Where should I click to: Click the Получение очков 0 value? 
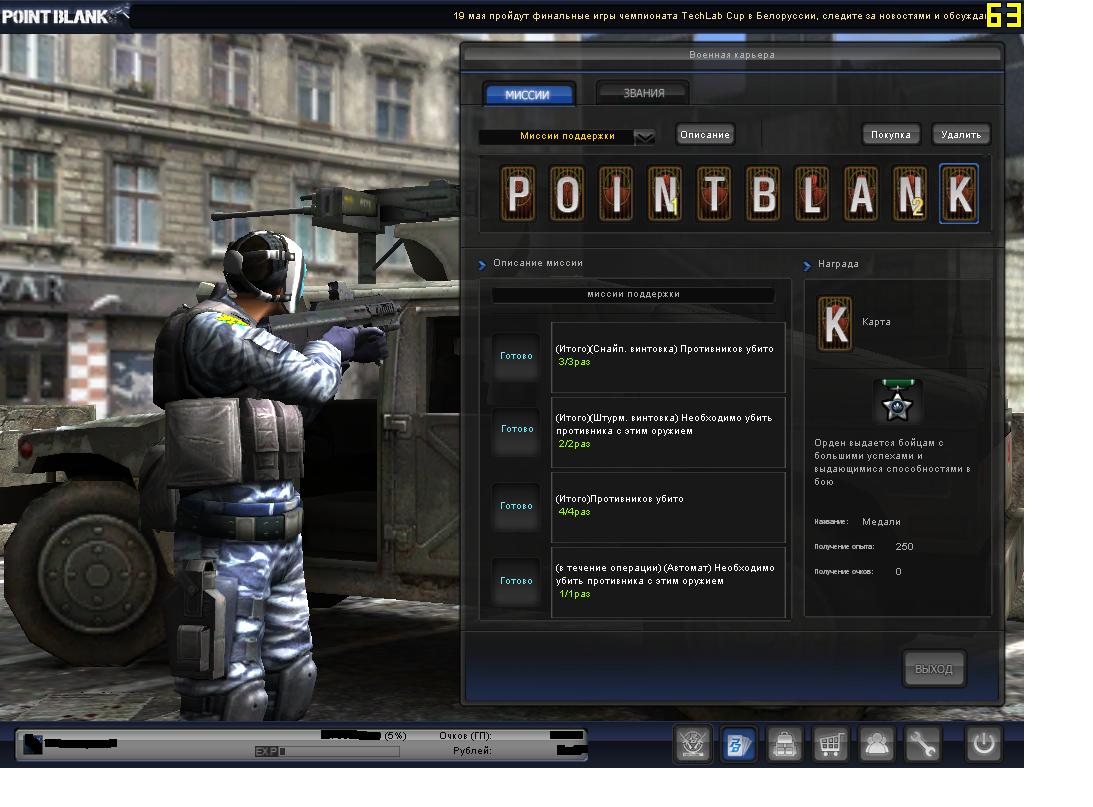click(x=898, y=571)
